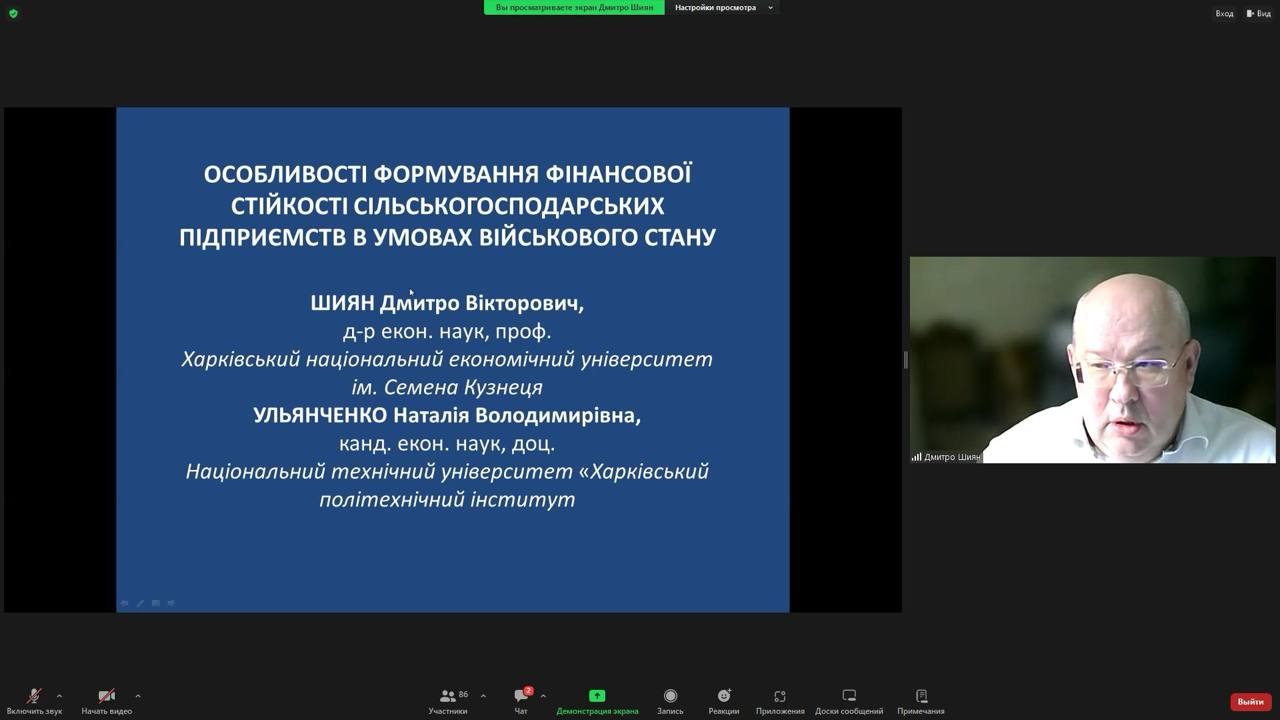Open the Участники participants panel
Image resolution: width=1280 pixels, height=720 pixels.
pos(448,701)
